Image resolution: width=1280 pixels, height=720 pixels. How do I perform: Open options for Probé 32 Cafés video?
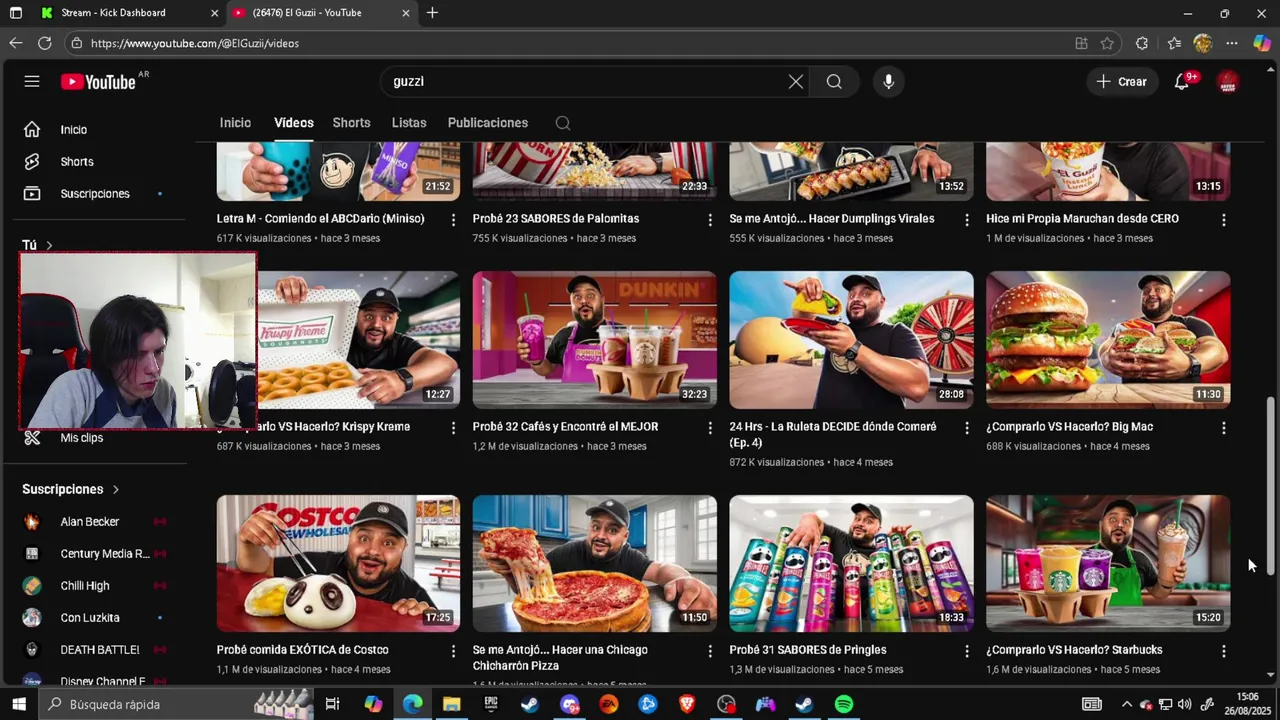tap(710, 427)
